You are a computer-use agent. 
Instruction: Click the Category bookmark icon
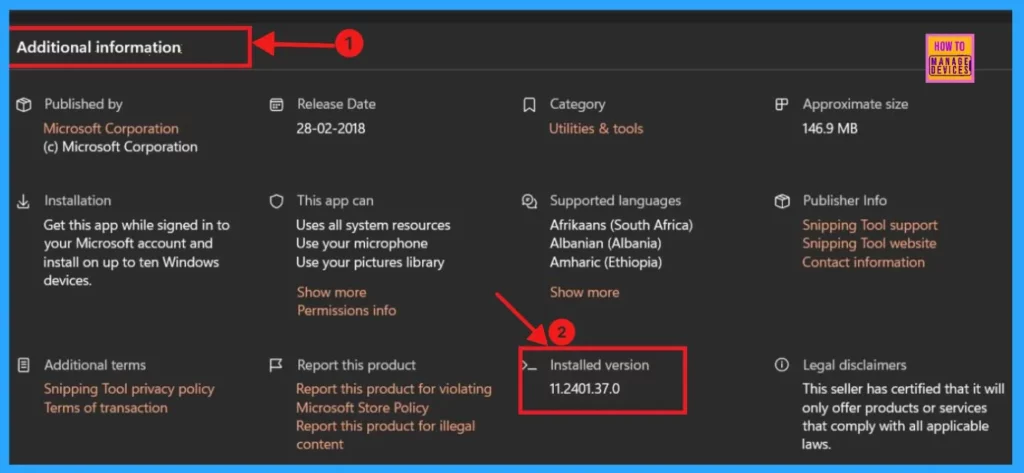pyautogui.click(x=530, y=105)
